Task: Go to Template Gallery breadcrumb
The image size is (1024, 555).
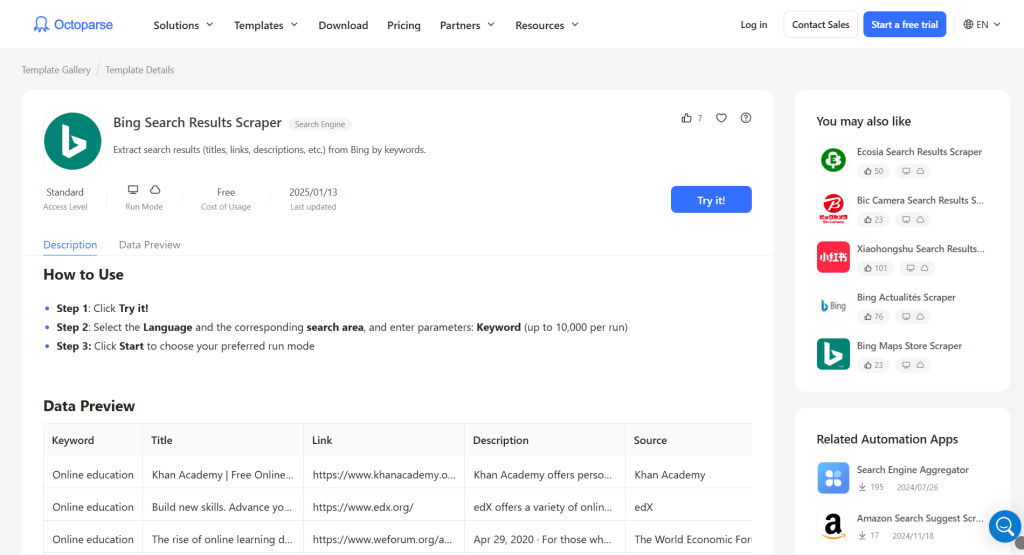Action: [56, 70]
